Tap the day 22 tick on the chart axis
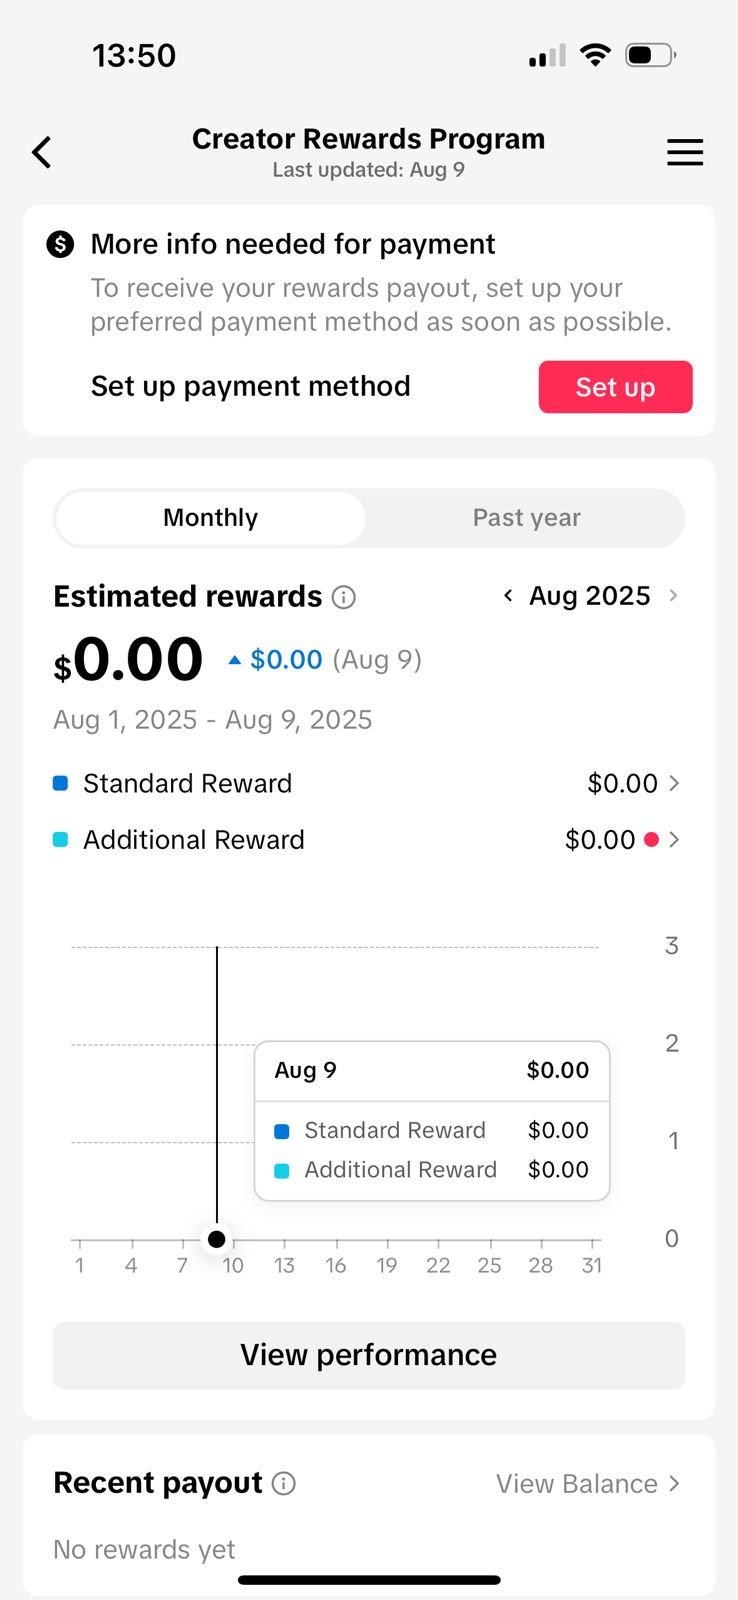The image size is (738, 1600). (x=438, y=1265)
